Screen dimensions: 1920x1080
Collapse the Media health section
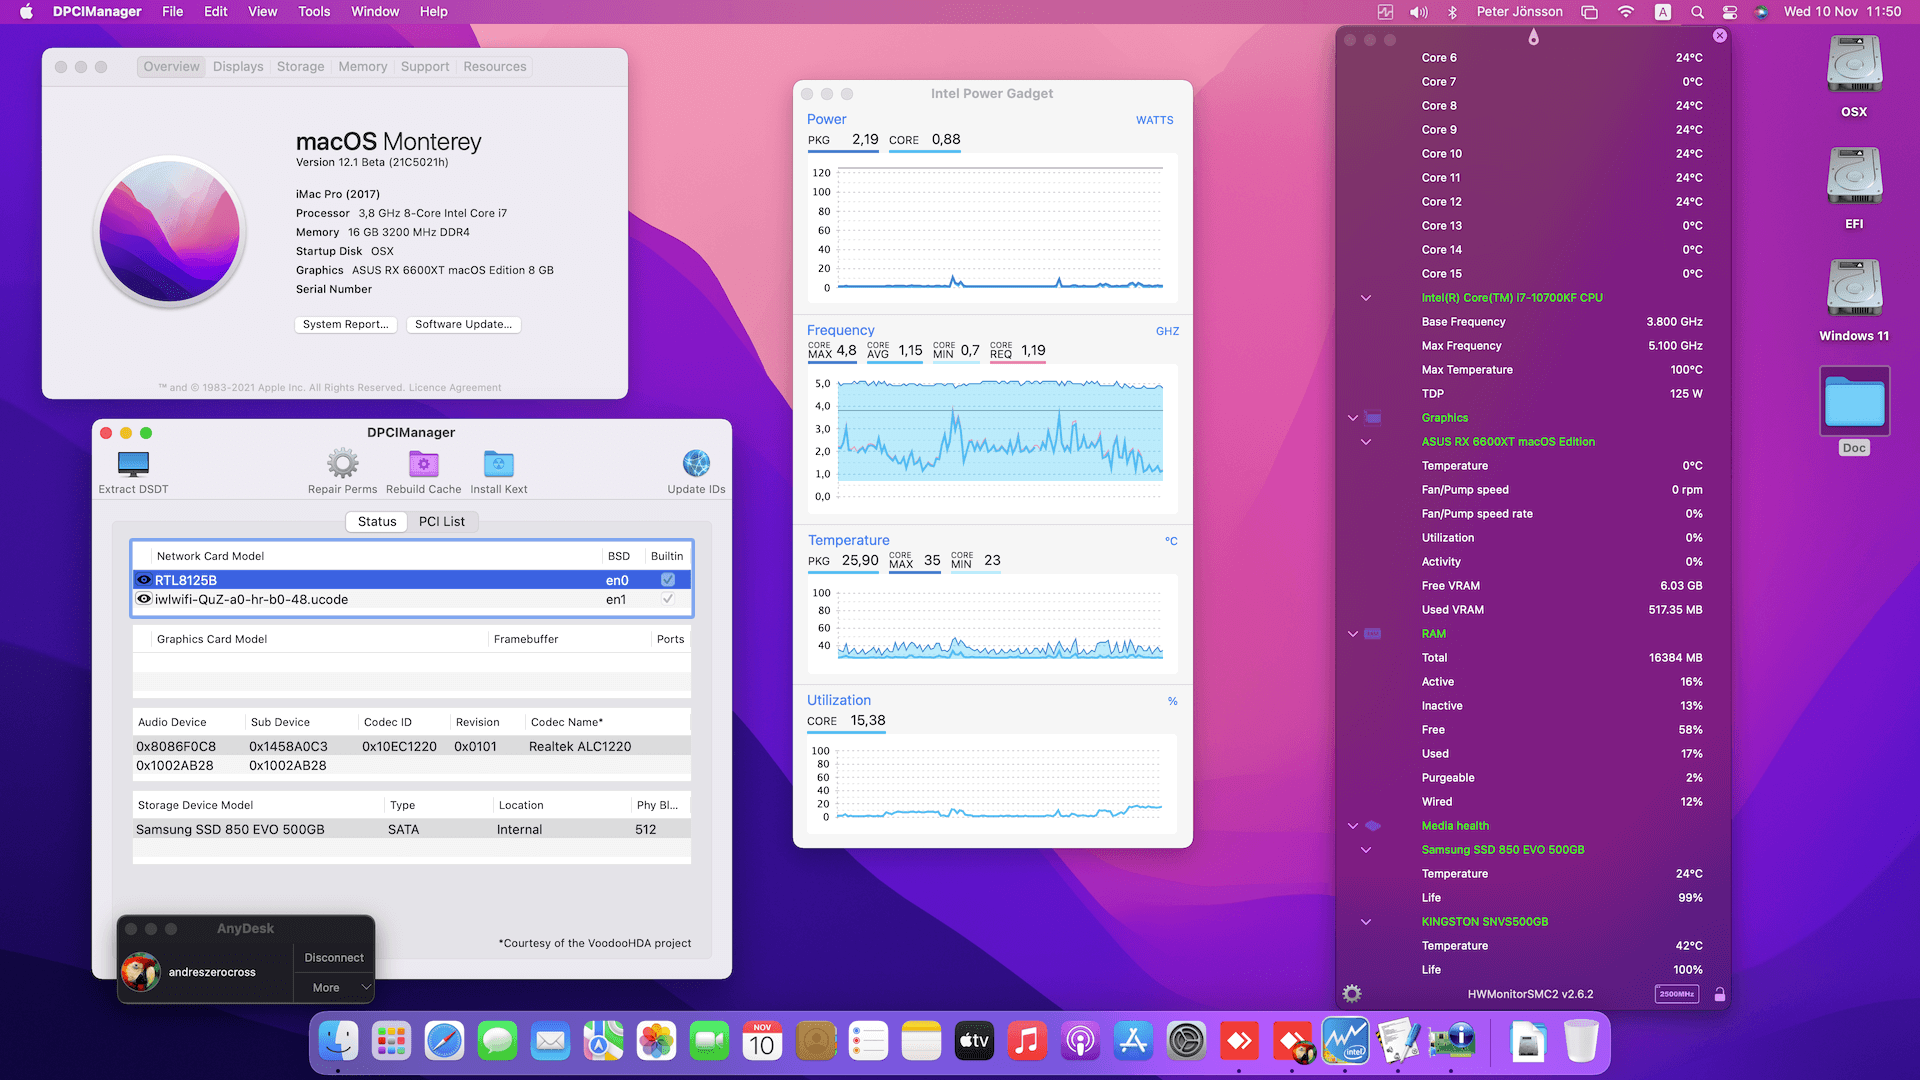(x=1353, y=826)
